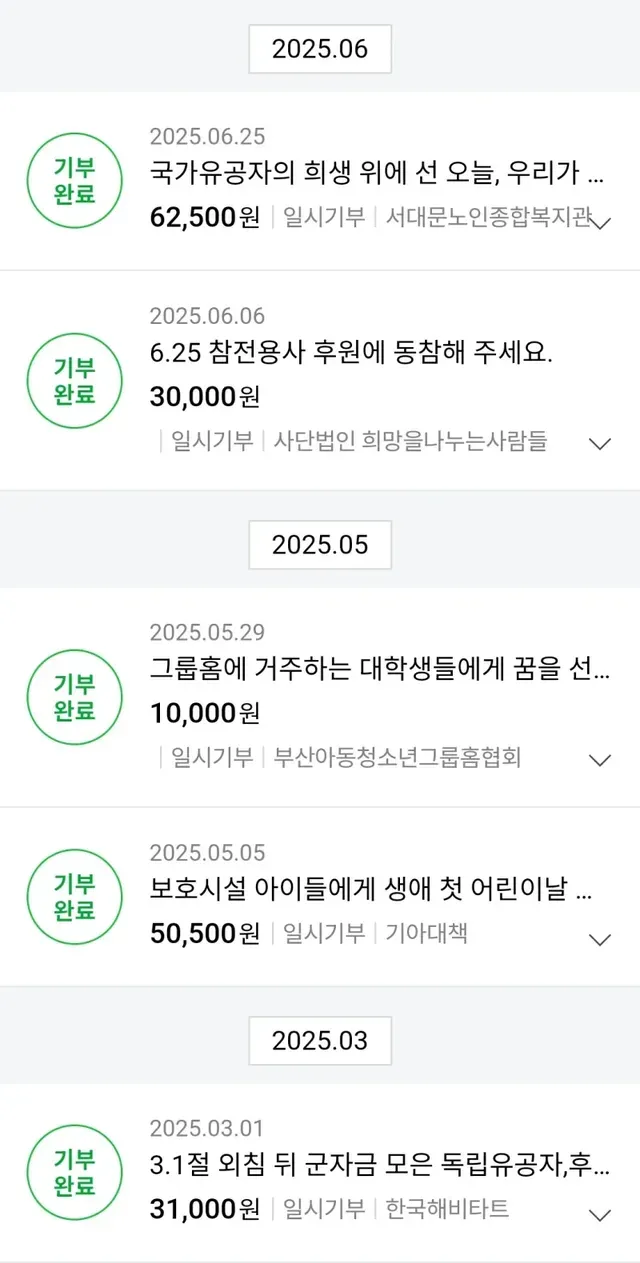The height and width of the screenshot is (1263, 640).
Task: Select the 2025.05 month header
Action: [x=320, y=544]
